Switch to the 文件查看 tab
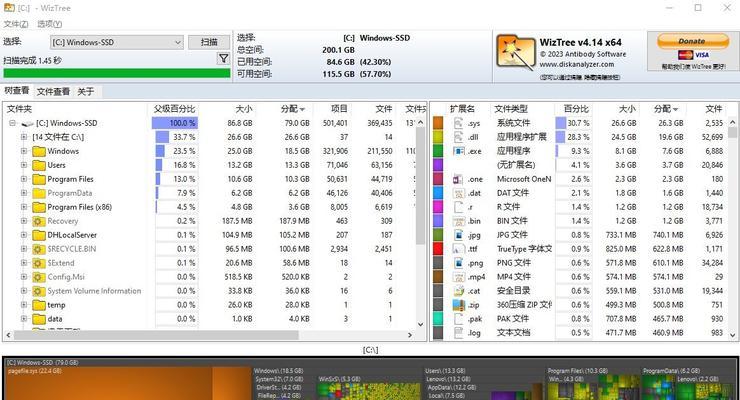Image resolution: width=740 pixels, height=400 pixels. pyautogui.click(x=53, y=92)
